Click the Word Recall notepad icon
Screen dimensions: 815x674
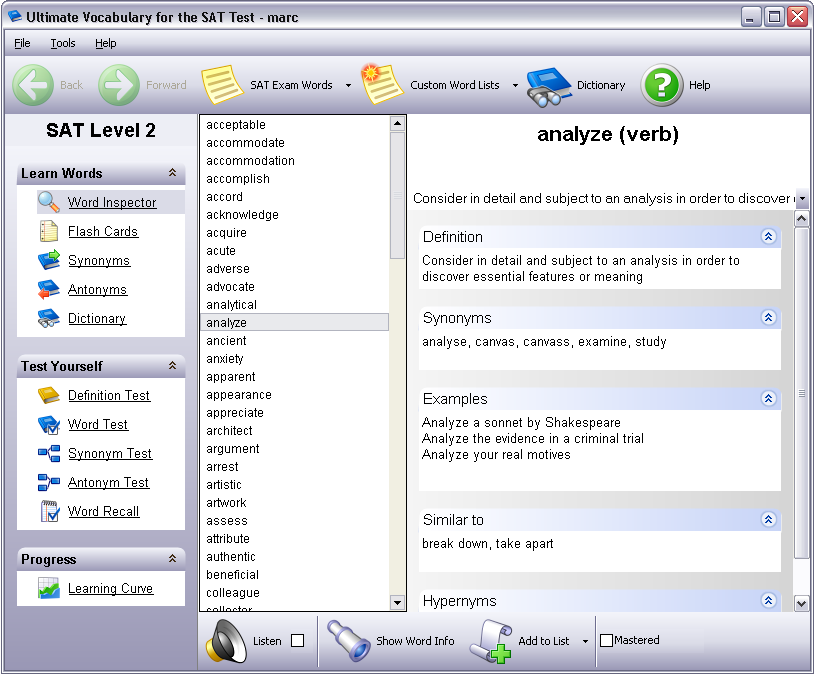[49, 511]
